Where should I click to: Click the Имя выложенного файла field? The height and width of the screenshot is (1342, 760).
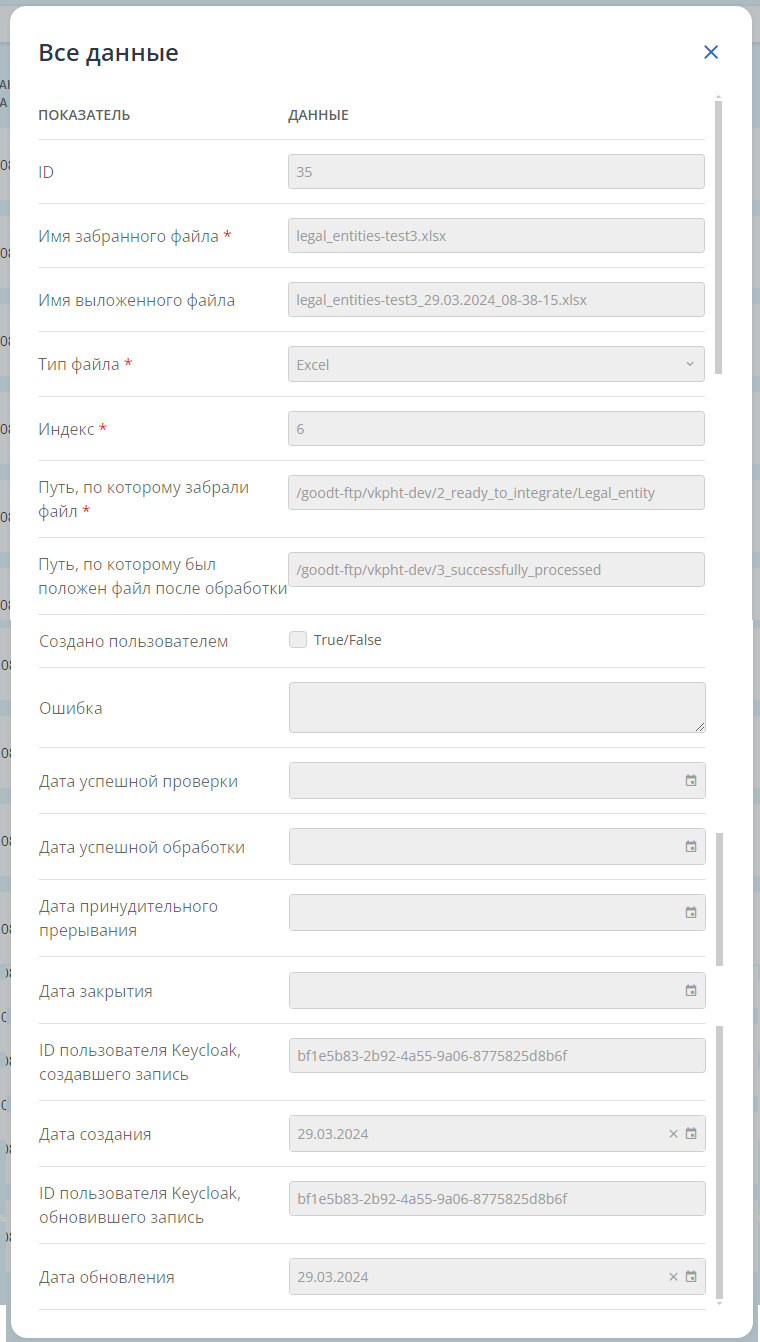point(496,300)
